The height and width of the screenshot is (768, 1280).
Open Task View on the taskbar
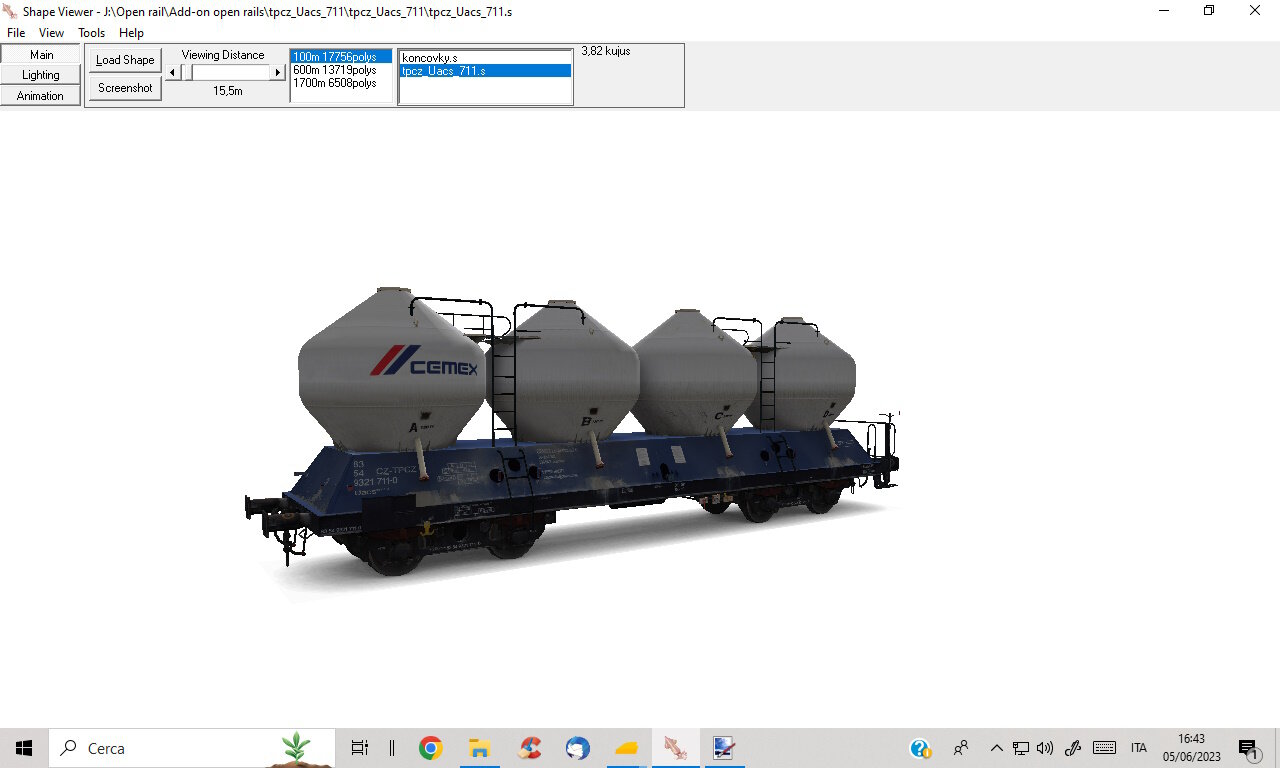pos(360,748)
